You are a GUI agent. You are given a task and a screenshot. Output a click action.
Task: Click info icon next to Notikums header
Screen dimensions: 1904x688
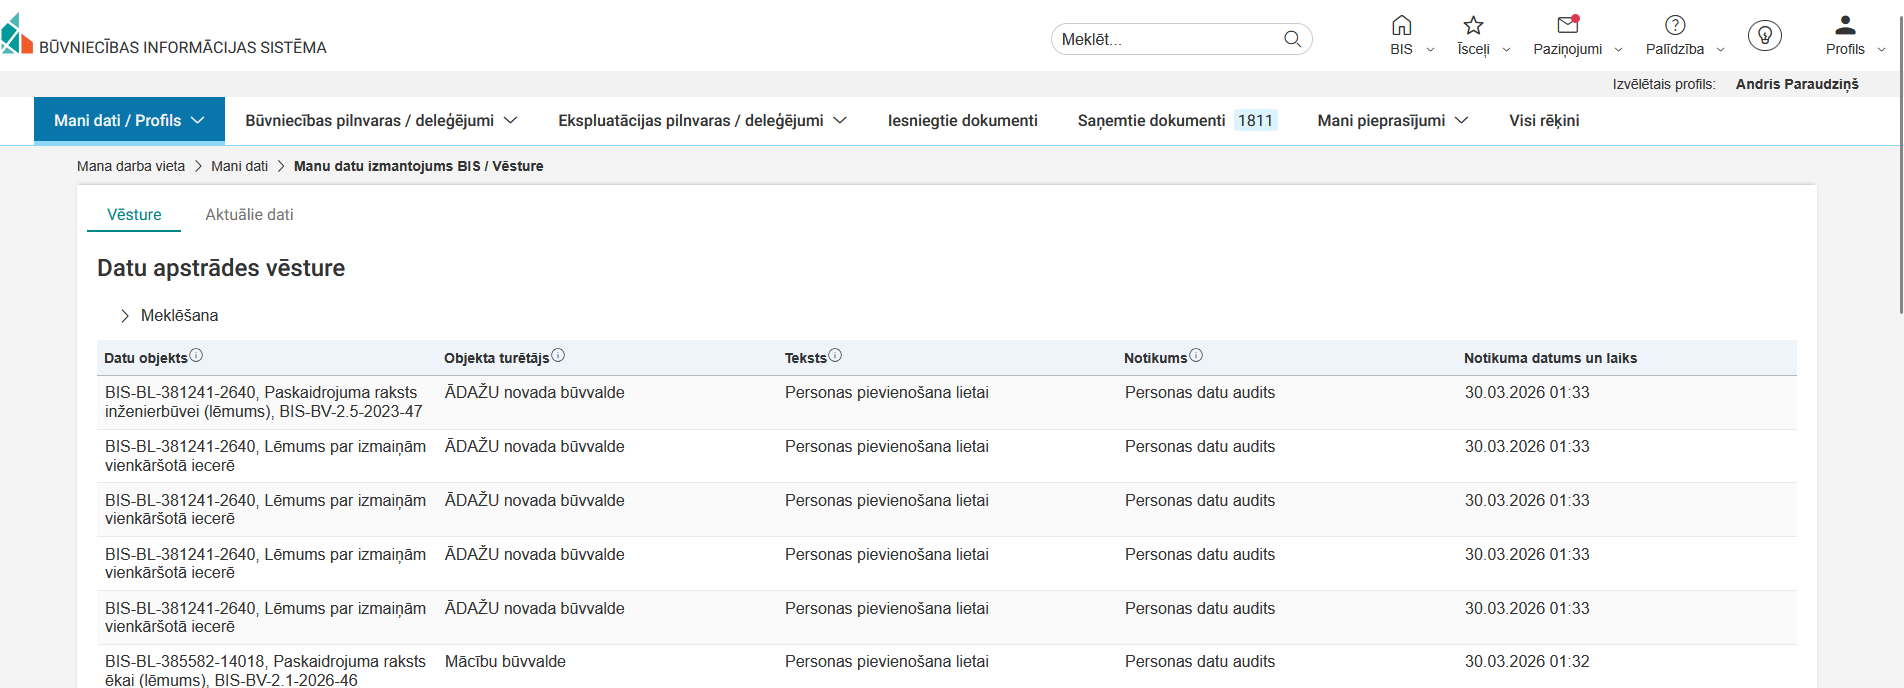1196,355
